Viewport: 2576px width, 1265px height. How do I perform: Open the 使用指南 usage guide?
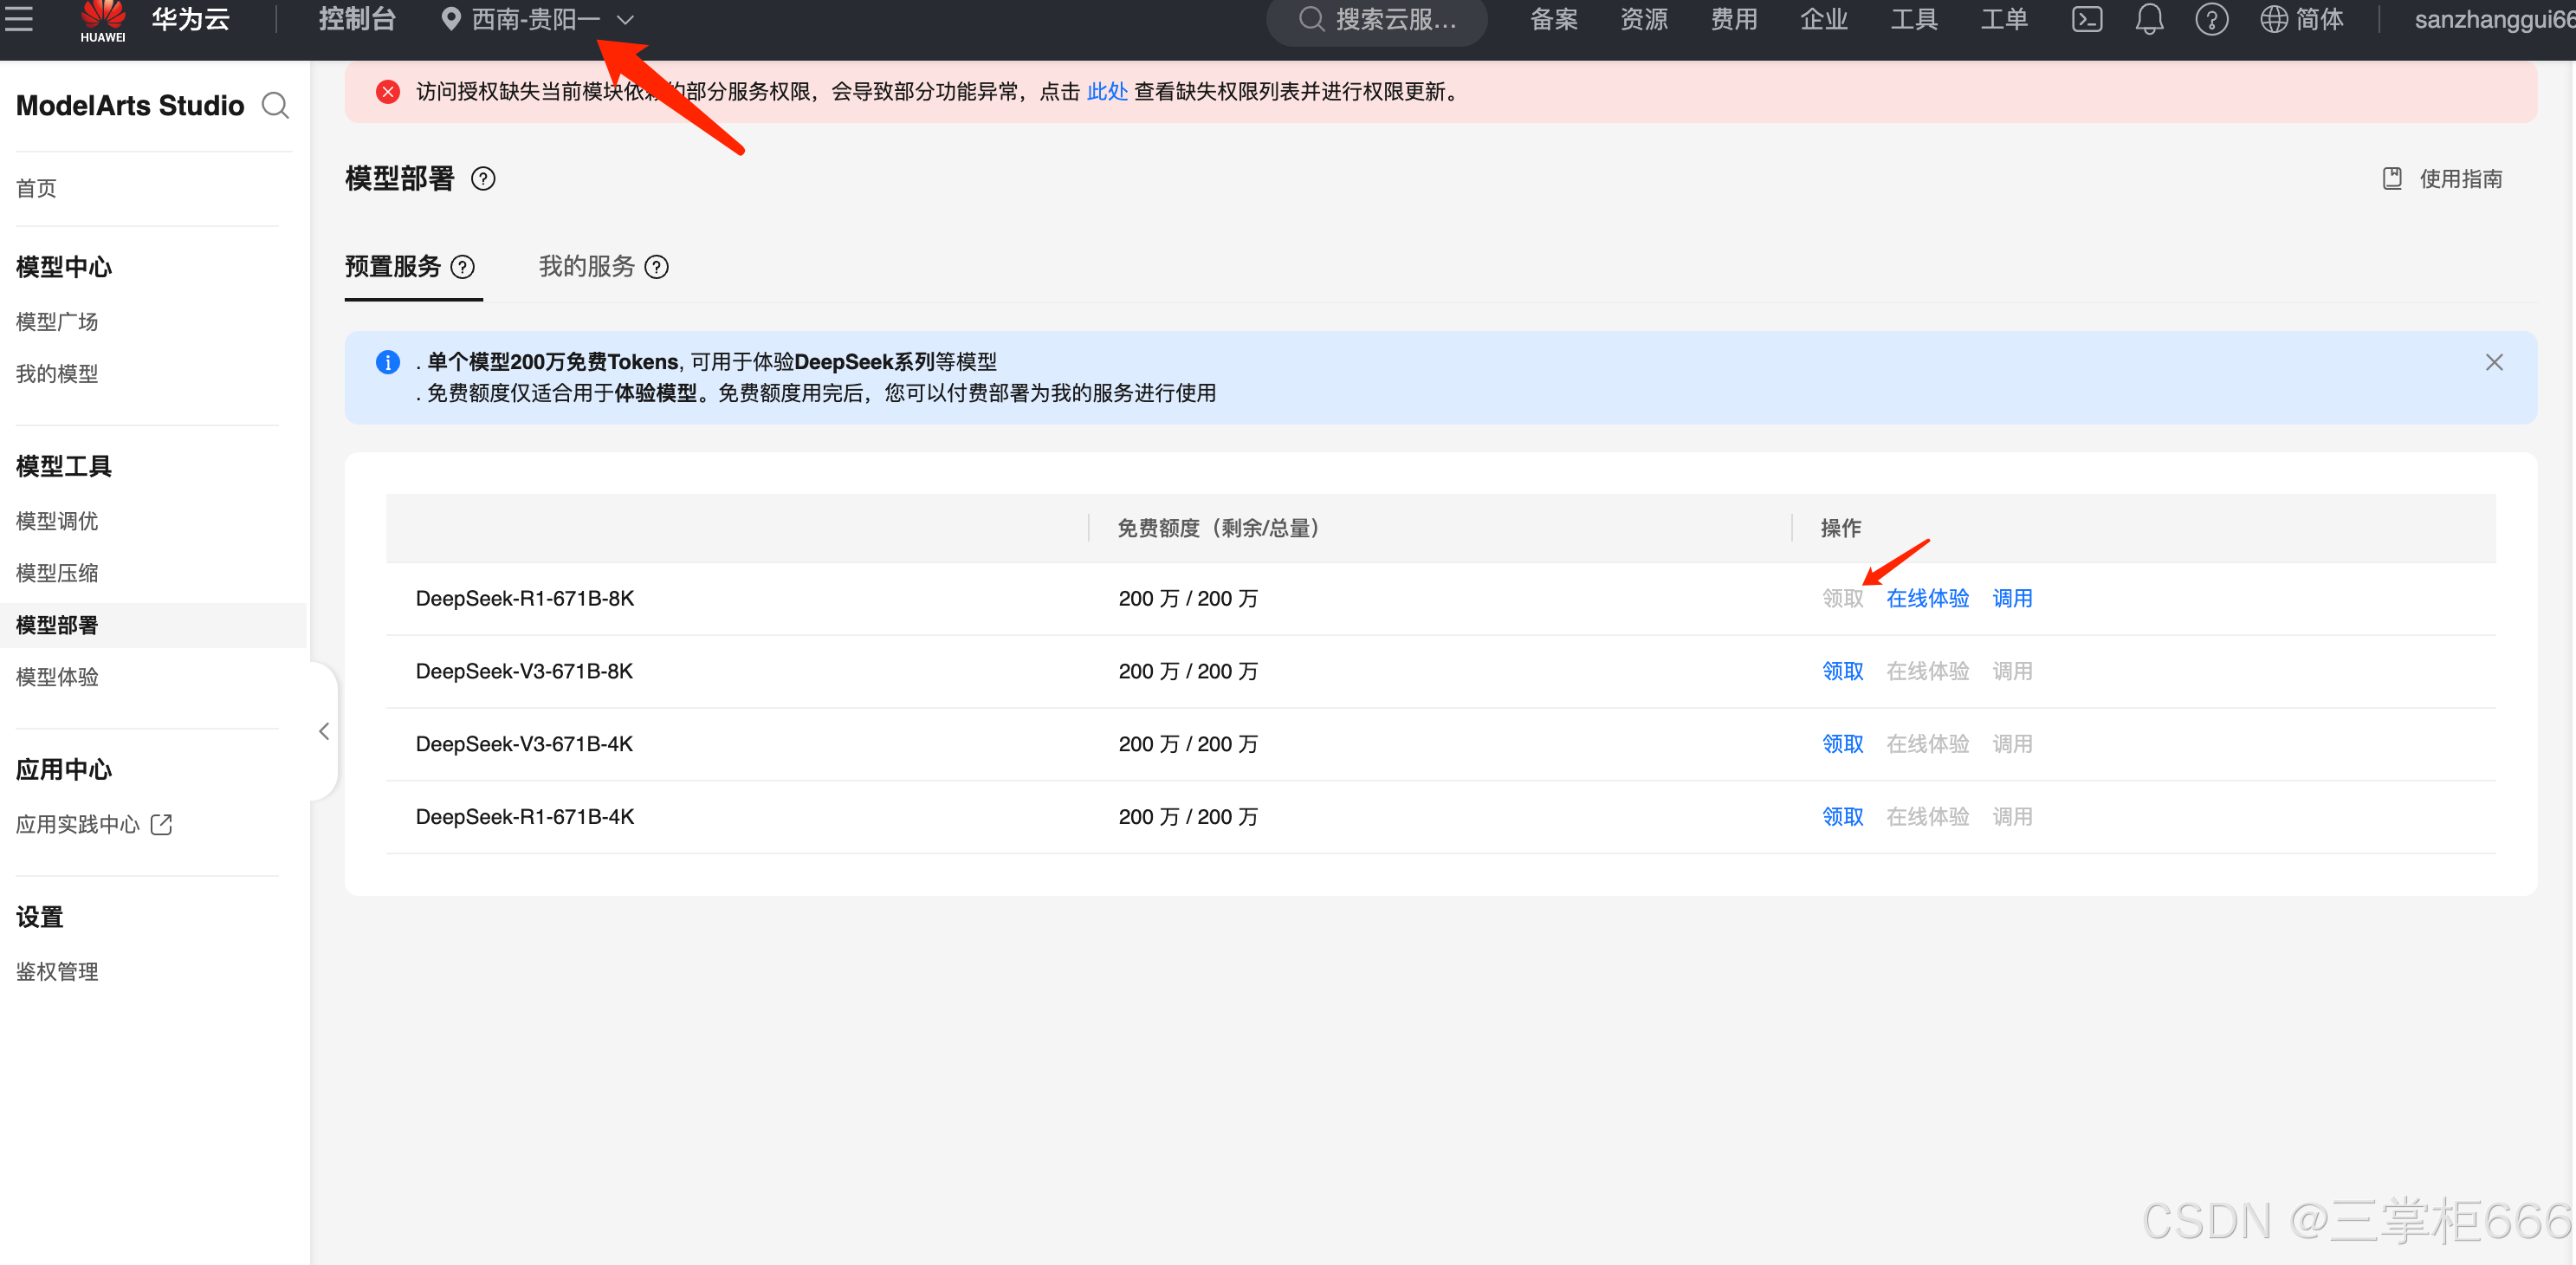coord(2443,179)
